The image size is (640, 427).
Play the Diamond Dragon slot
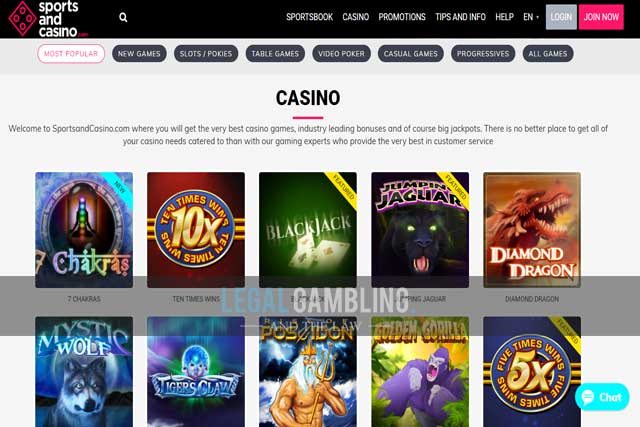coord(532,230)
